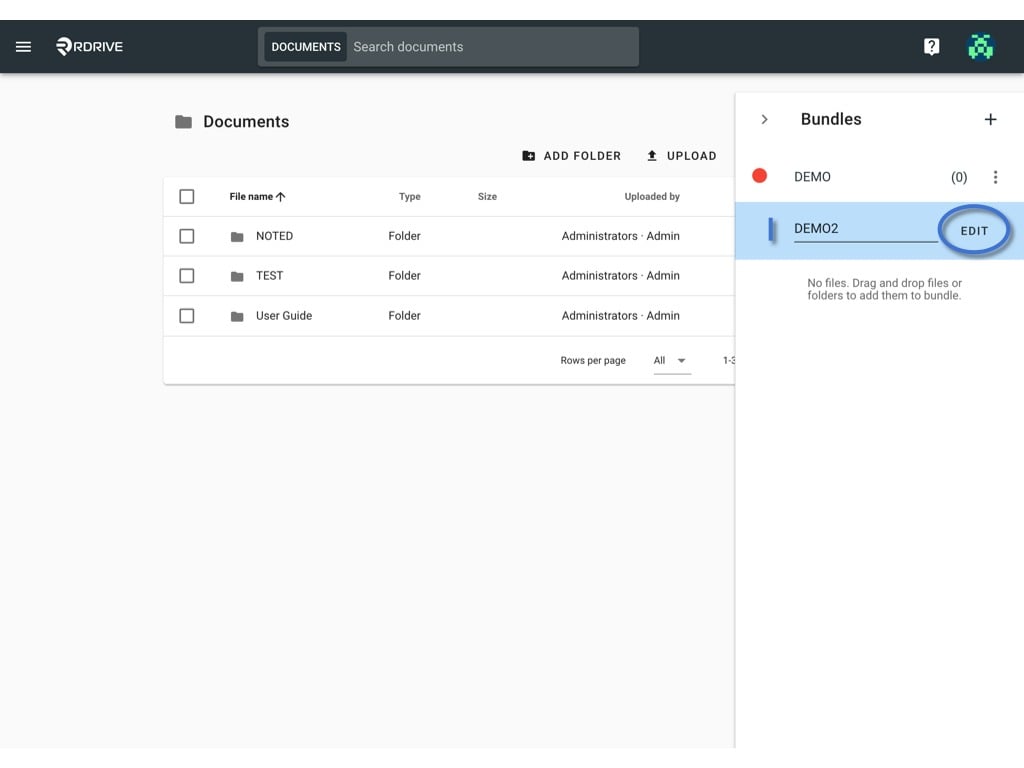1024x768 pixels.
Task: Click the TEST folder icon
Action: point(237,276)
